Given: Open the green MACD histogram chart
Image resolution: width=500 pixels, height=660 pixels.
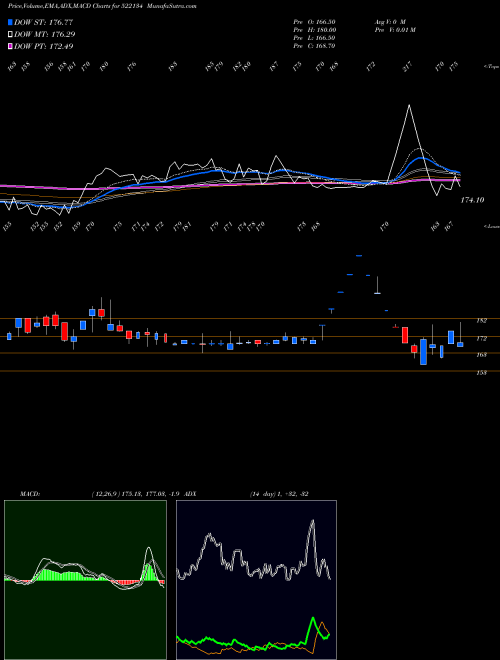Looking at the screenshot, I should 85,580.
